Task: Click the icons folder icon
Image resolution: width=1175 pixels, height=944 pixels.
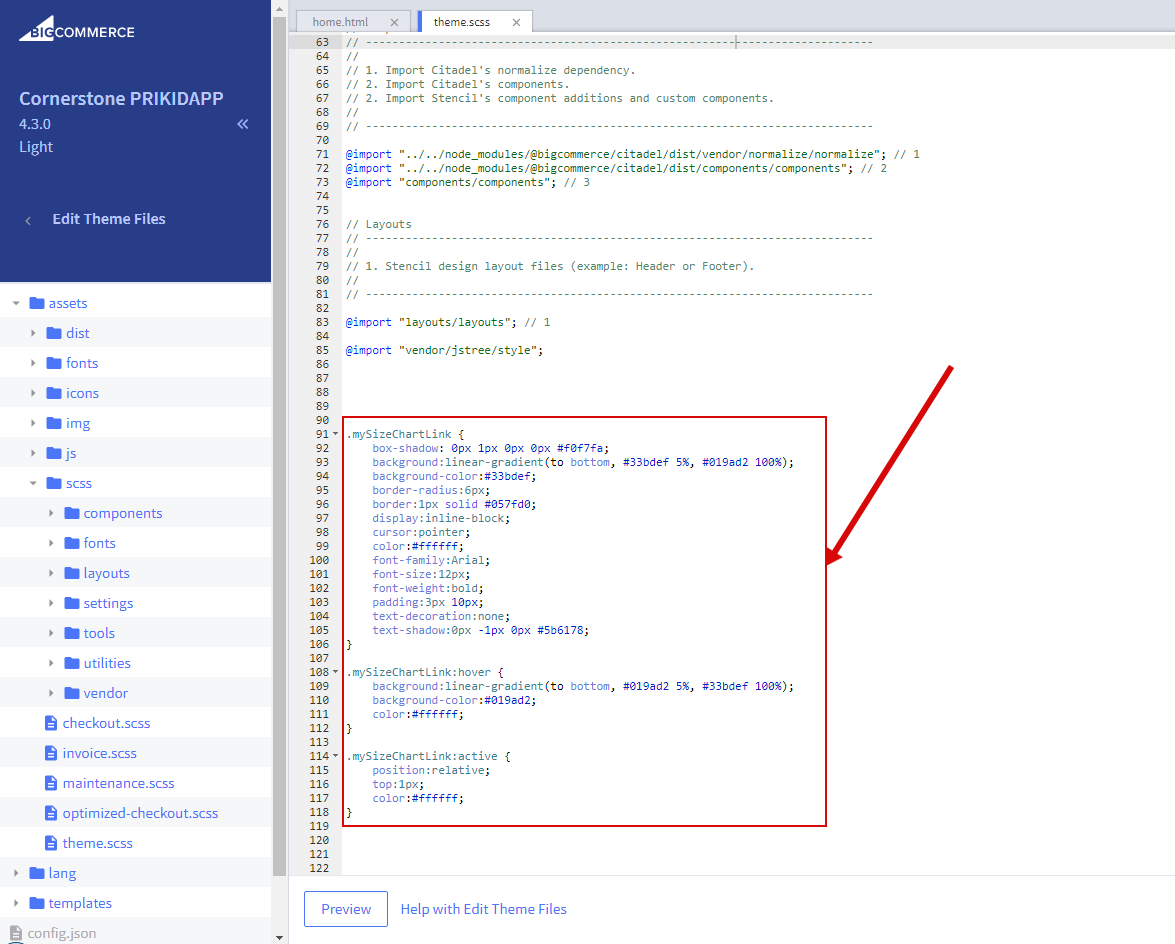Action: click(54, 393)
